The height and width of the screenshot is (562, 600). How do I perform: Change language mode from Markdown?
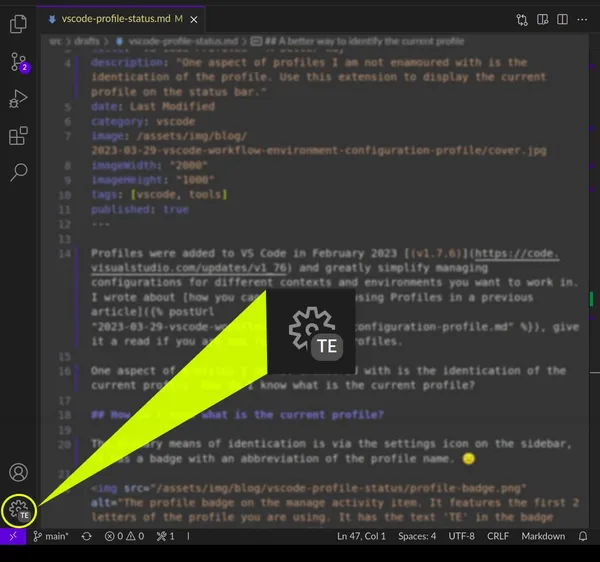[x=545, y=537]
